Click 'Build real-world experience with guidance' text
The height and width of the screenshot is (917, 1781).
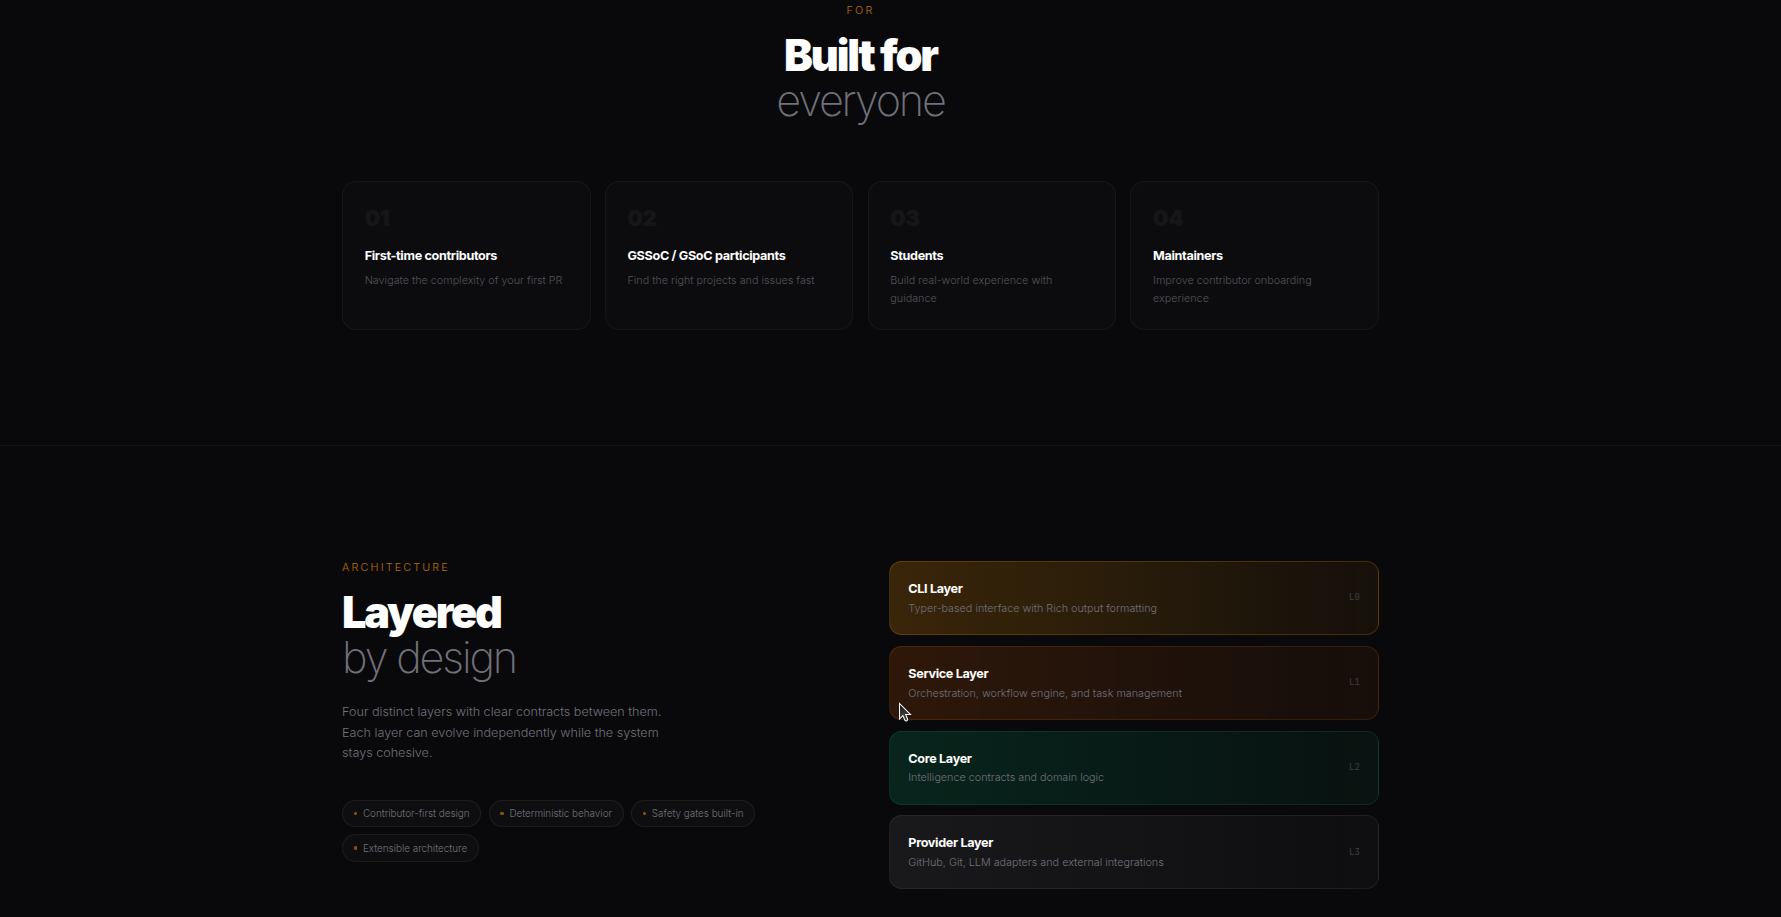pos(971,289)
